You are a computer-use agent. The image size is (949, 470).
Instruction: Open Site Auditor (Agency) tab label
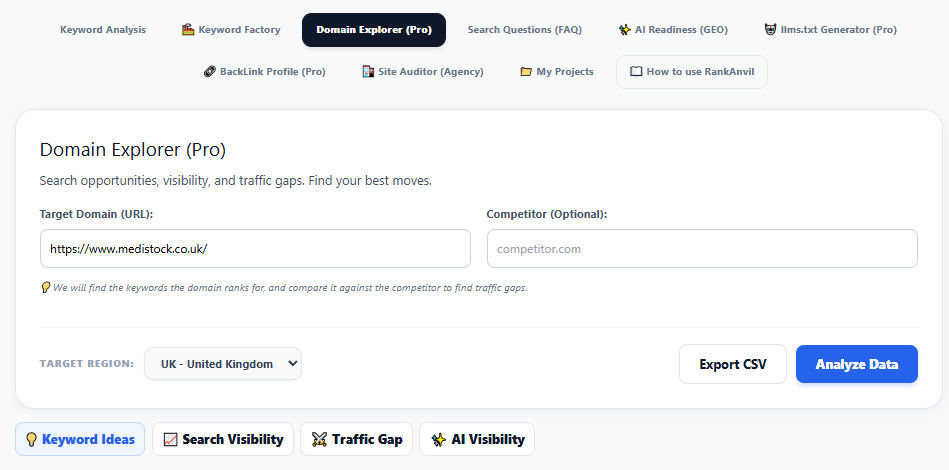(x=431, y=71)
